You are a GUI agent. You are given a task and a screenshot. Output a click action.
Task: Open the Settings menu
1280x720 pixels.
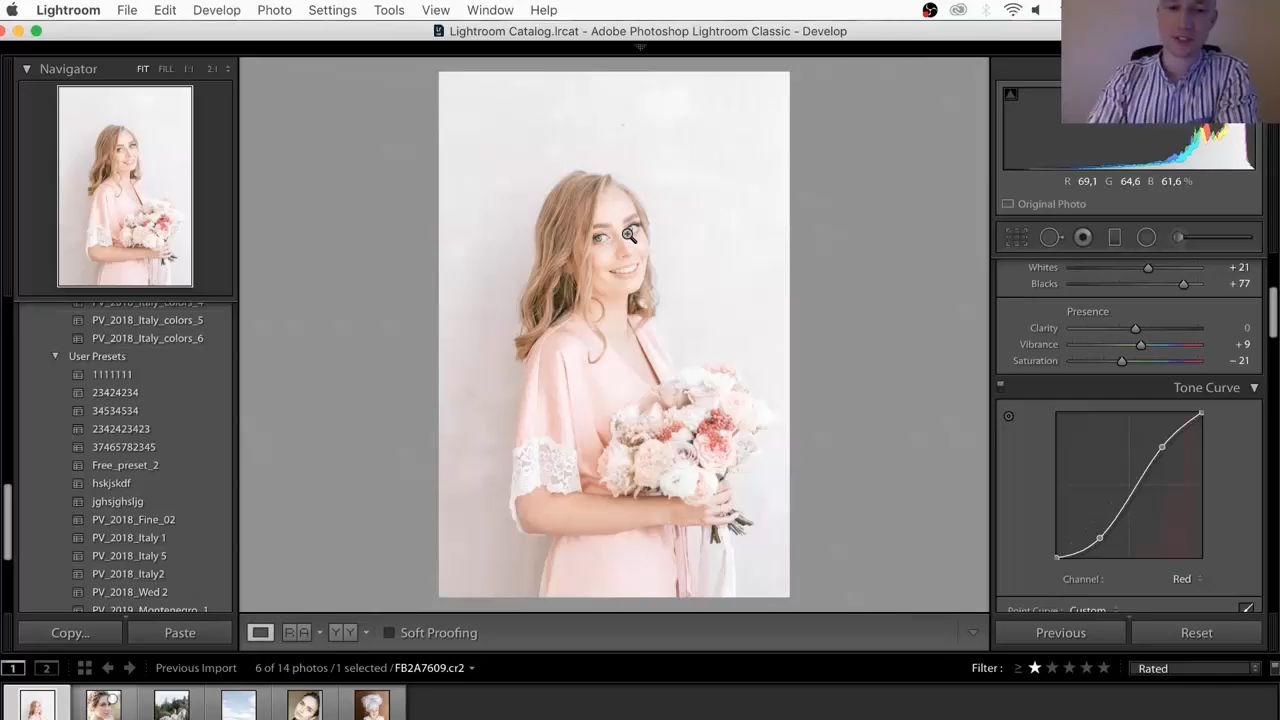(332, 10)
